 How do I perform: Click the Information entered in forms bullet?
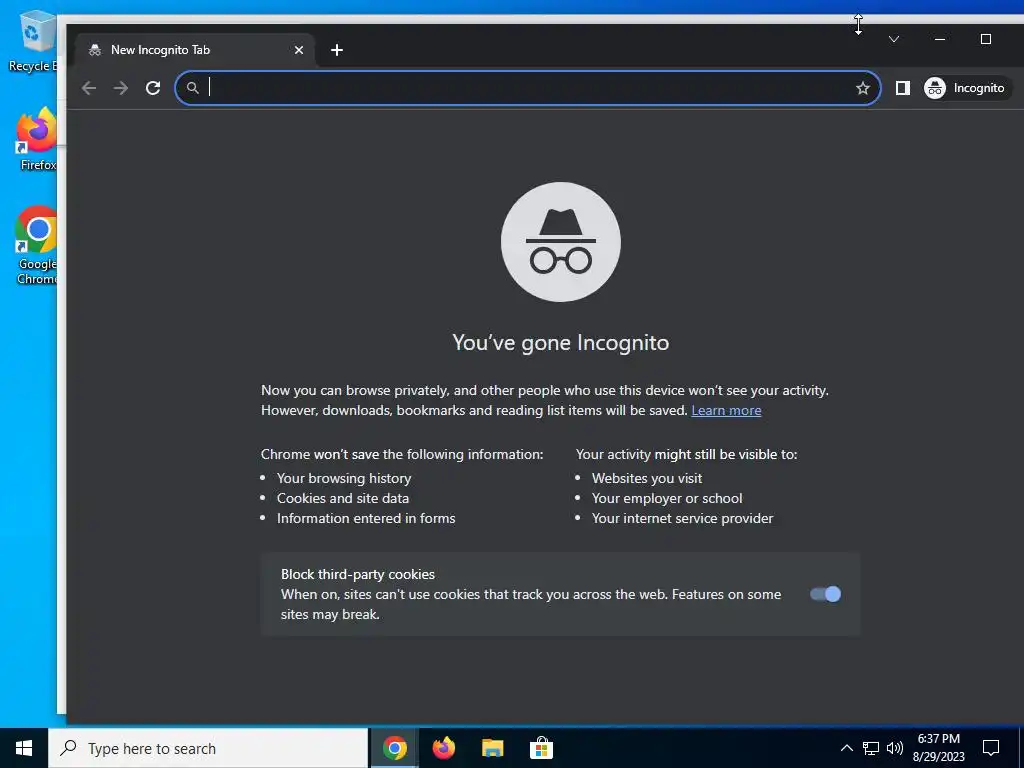(x=366, y=519)
